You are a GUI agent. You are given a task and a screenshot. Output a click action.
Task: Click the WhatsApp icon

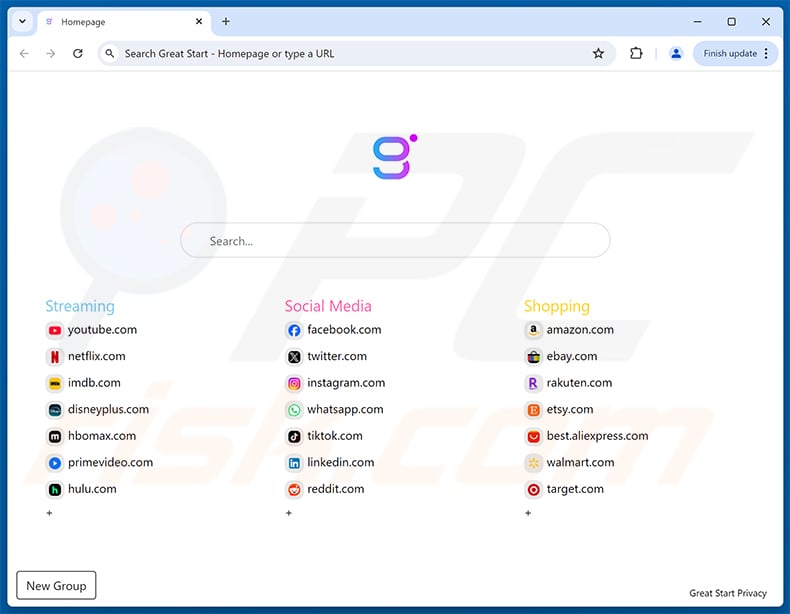pyautogui.click(x=294, y=410)
